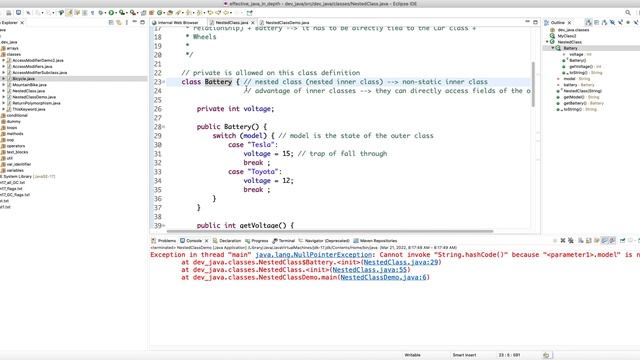Click the status bar icon at bottom right
Viewport: 640px width, 360px height.
point(546,355)
